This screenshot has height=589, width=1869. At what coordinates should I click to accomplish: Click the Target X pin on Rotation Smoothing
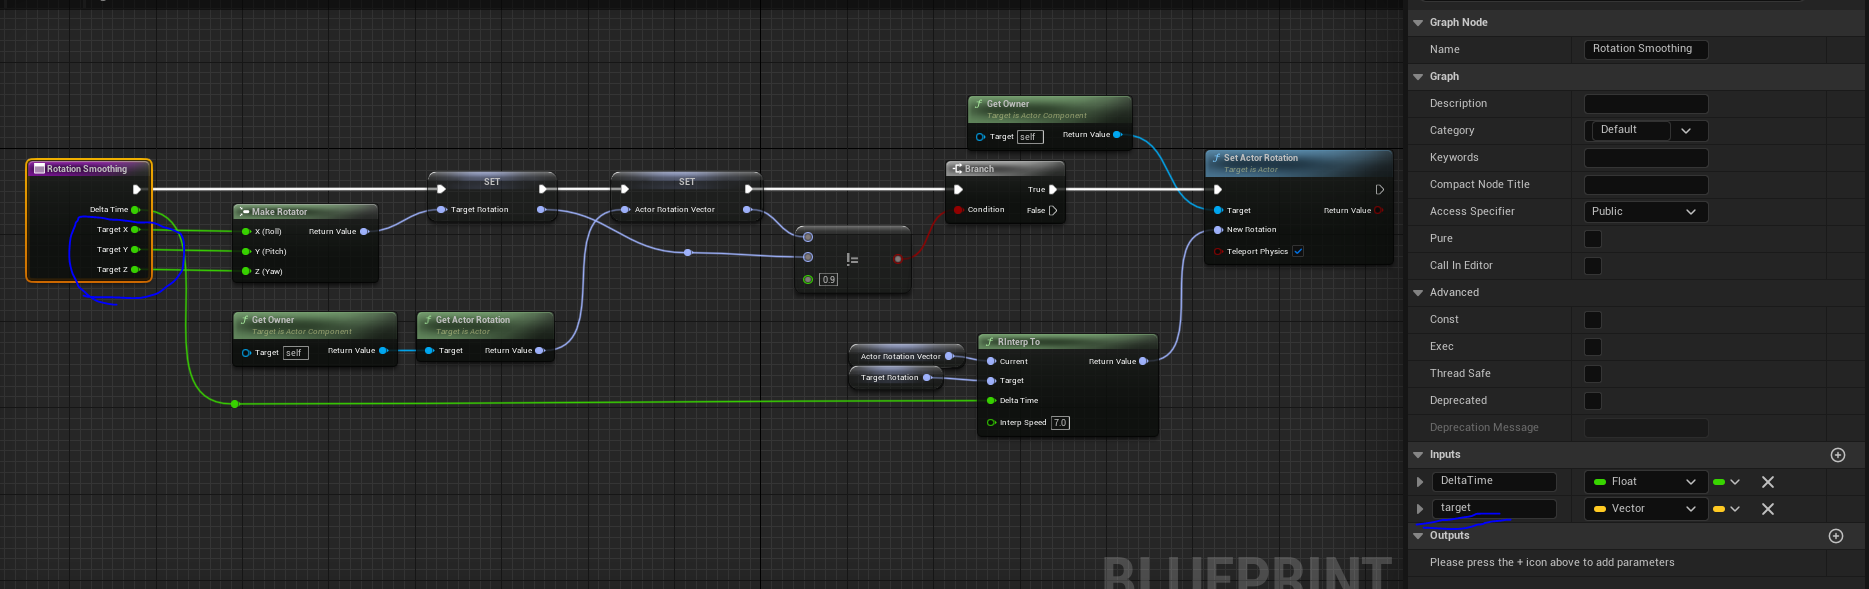coord(135,230)
